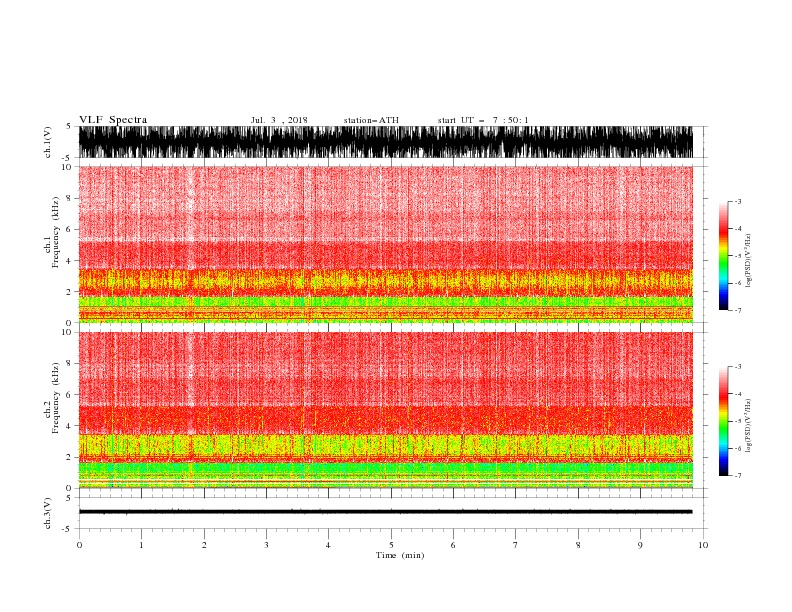Click time axis tick label "3"

point(266,545)
